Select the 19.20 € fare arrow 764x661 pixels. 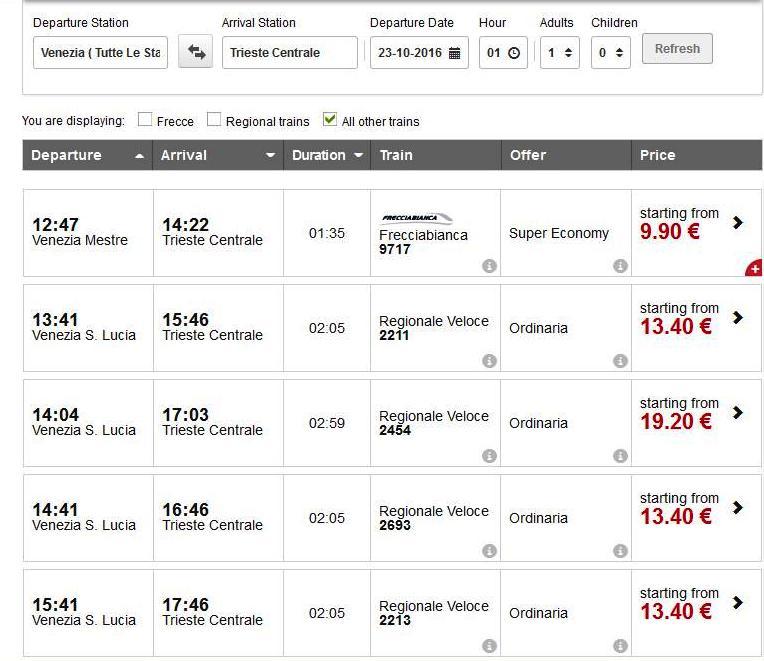pyautogui.click(x=738, y=412)
